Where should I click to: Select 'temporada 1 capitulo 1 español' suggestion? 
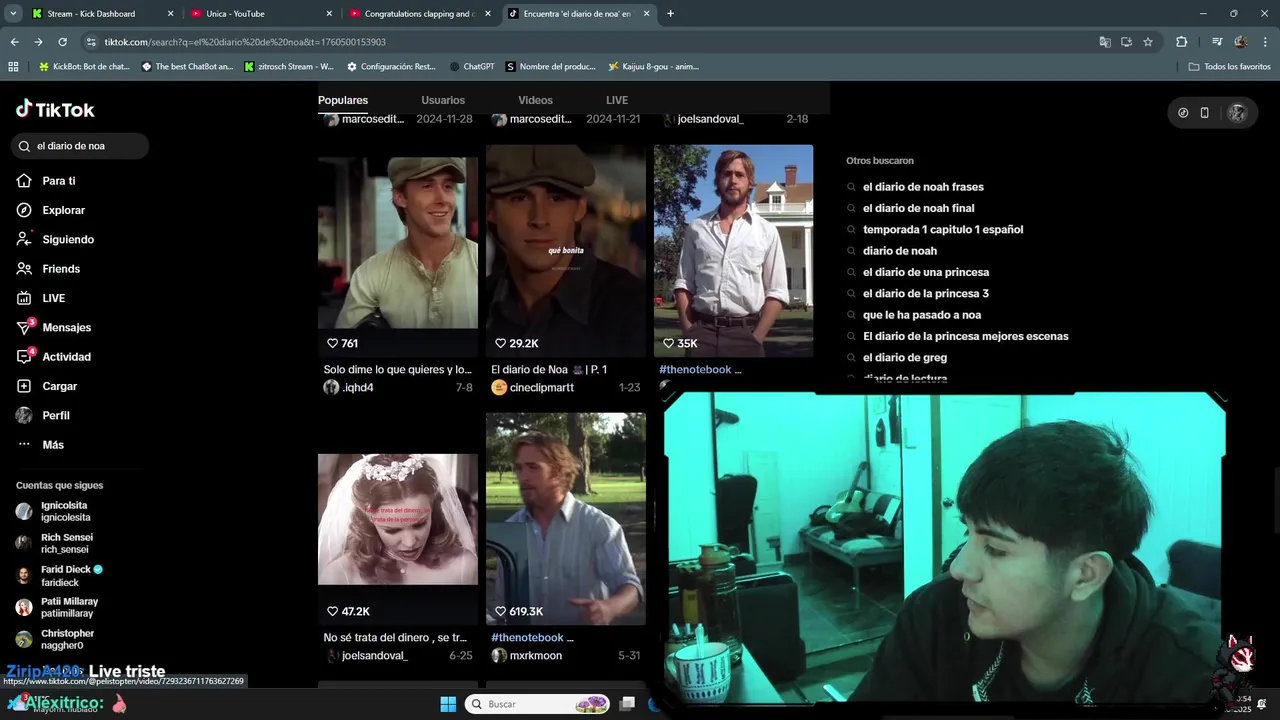[943, 229]
